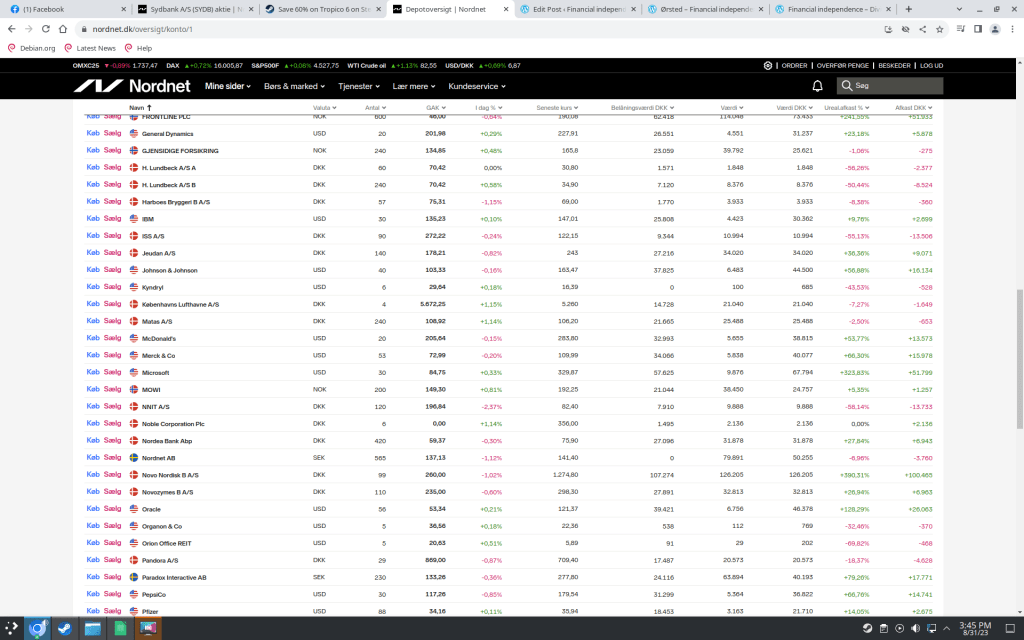Click Køb for Microsoft
Image resolution: width=1024 pixels, height=640 pixels.
(x=93, y=372)
